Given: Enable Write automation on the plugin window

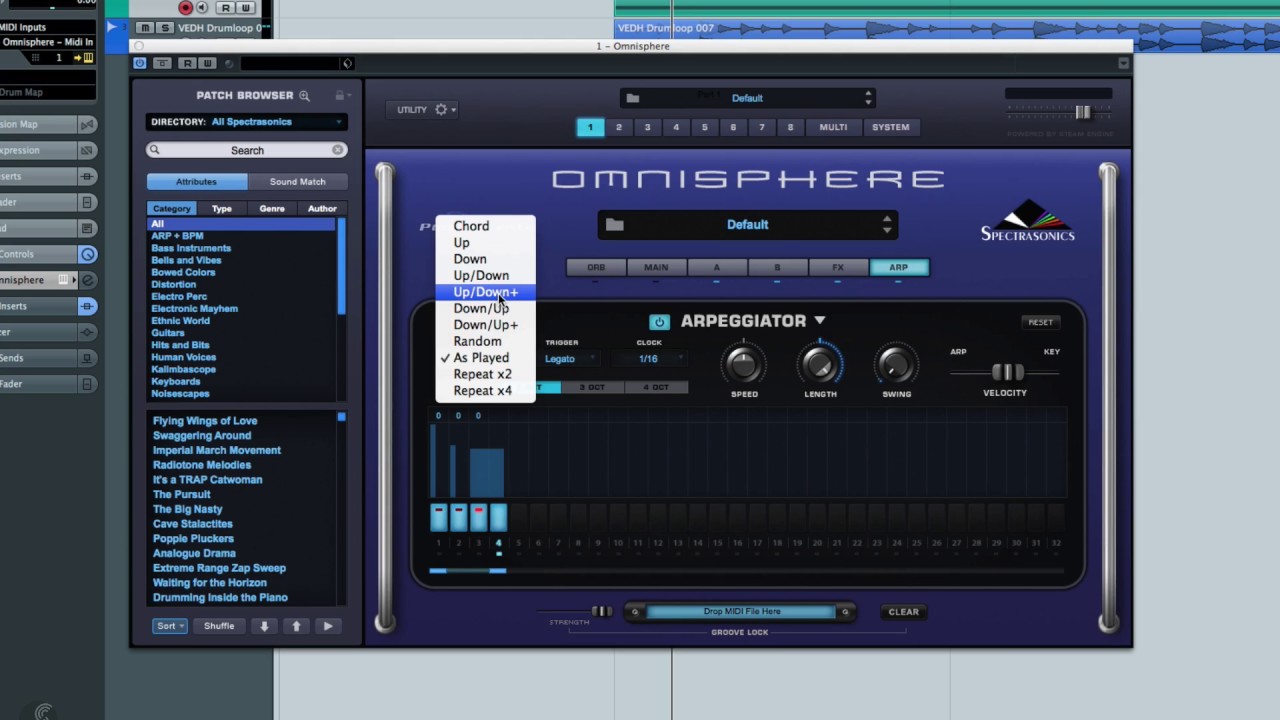Looking at the screenshot, I should click(x=207, y=63).
